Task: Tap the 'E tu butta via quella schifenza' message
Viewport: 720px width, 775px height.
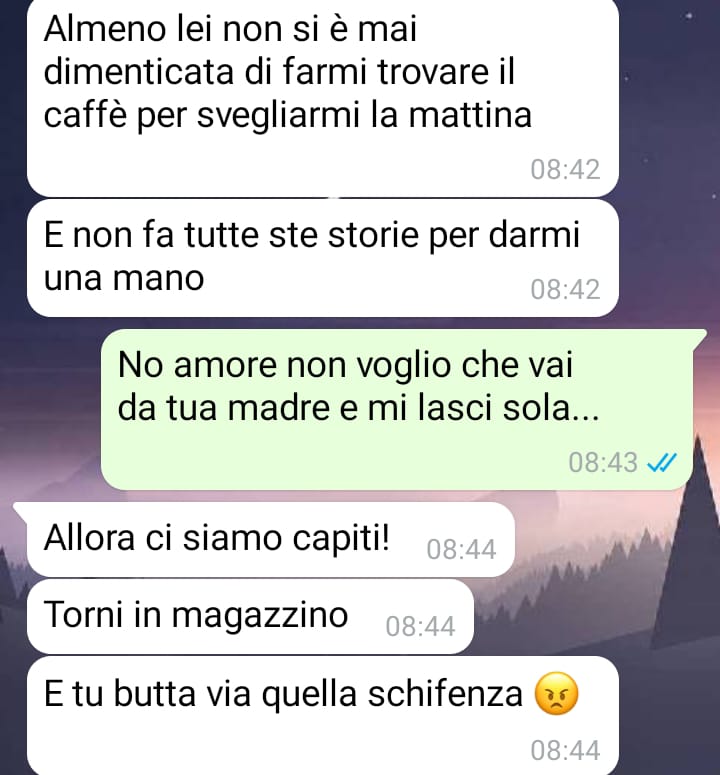Action: click(323, 716)
